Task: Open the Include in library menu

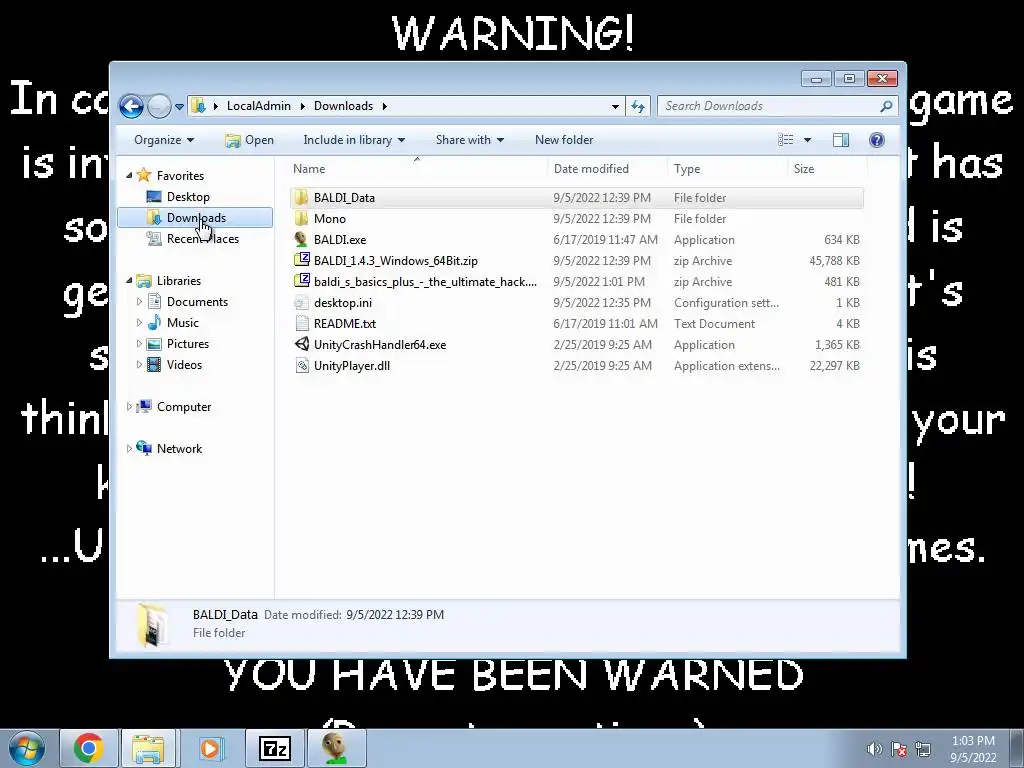Action: point(354,140)
